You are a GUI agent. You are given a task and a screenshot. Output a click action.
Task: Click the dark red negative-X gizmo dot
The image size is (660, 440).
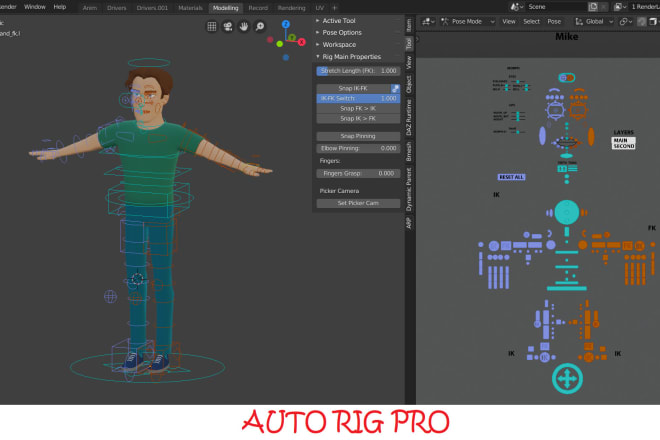click(270, 40)
